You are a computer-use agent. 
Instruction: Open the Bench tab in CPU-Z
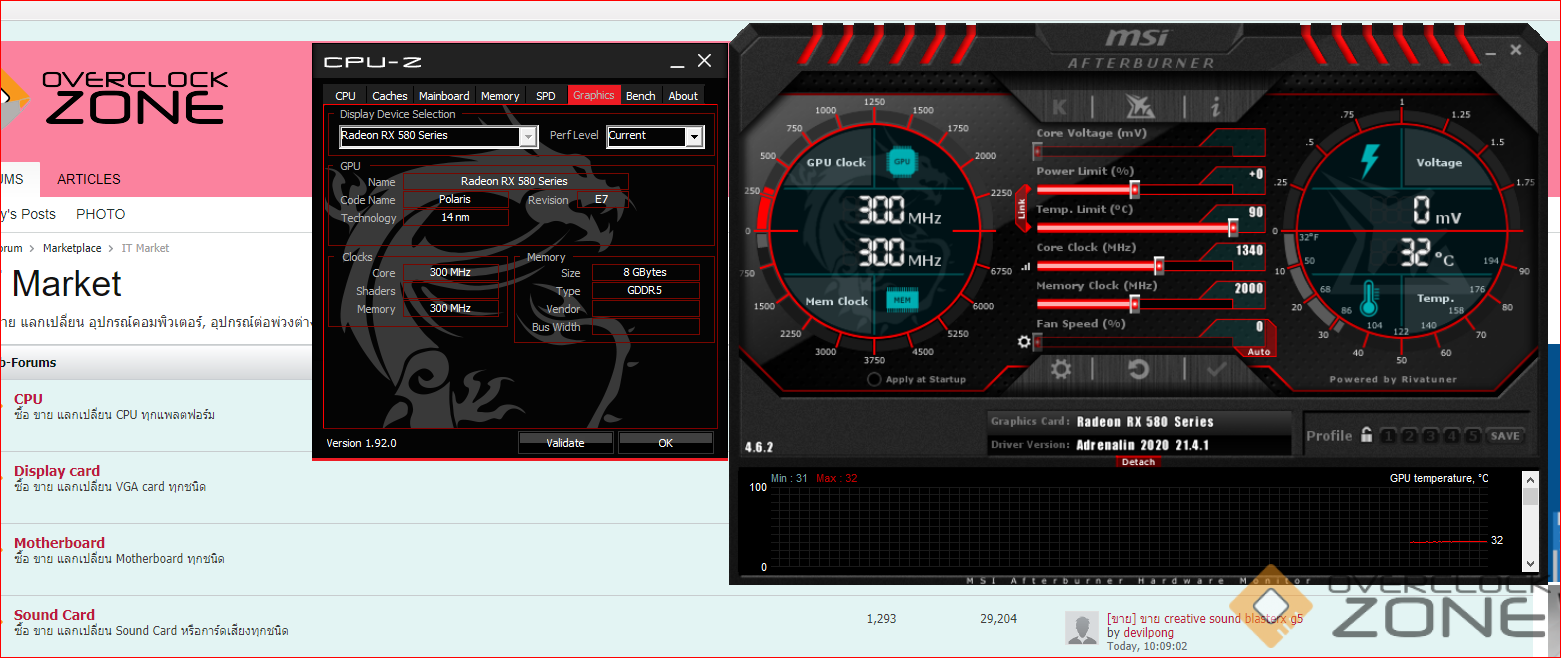point(640,96)
